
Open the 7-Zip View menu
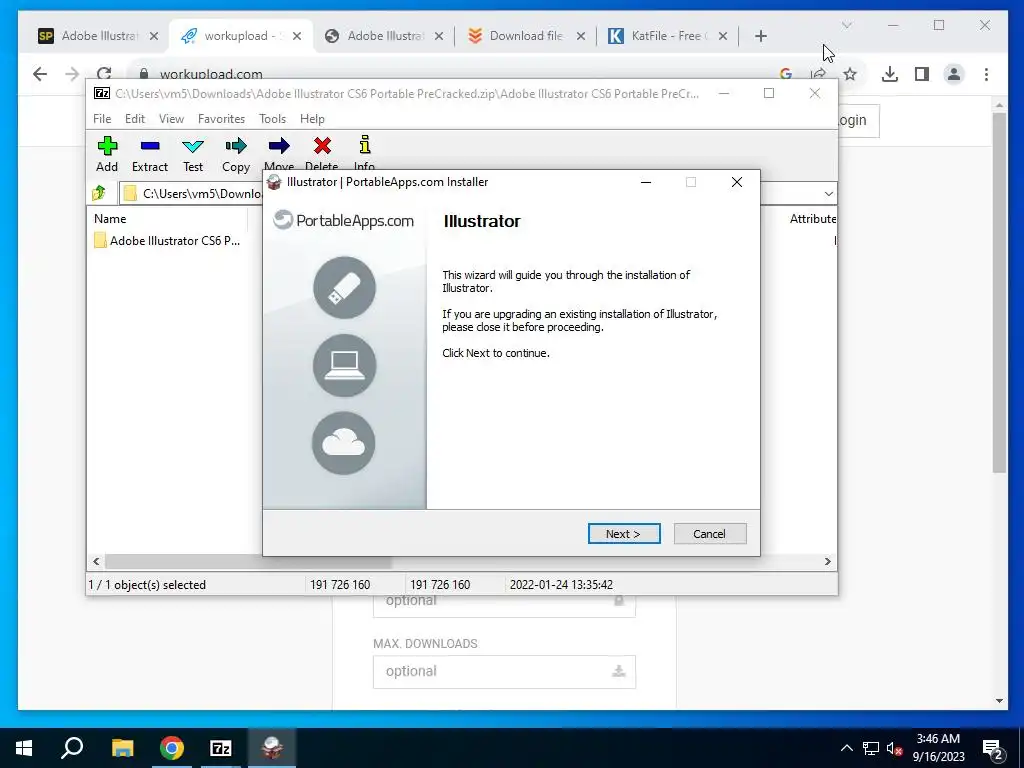(x=171, y=119)
